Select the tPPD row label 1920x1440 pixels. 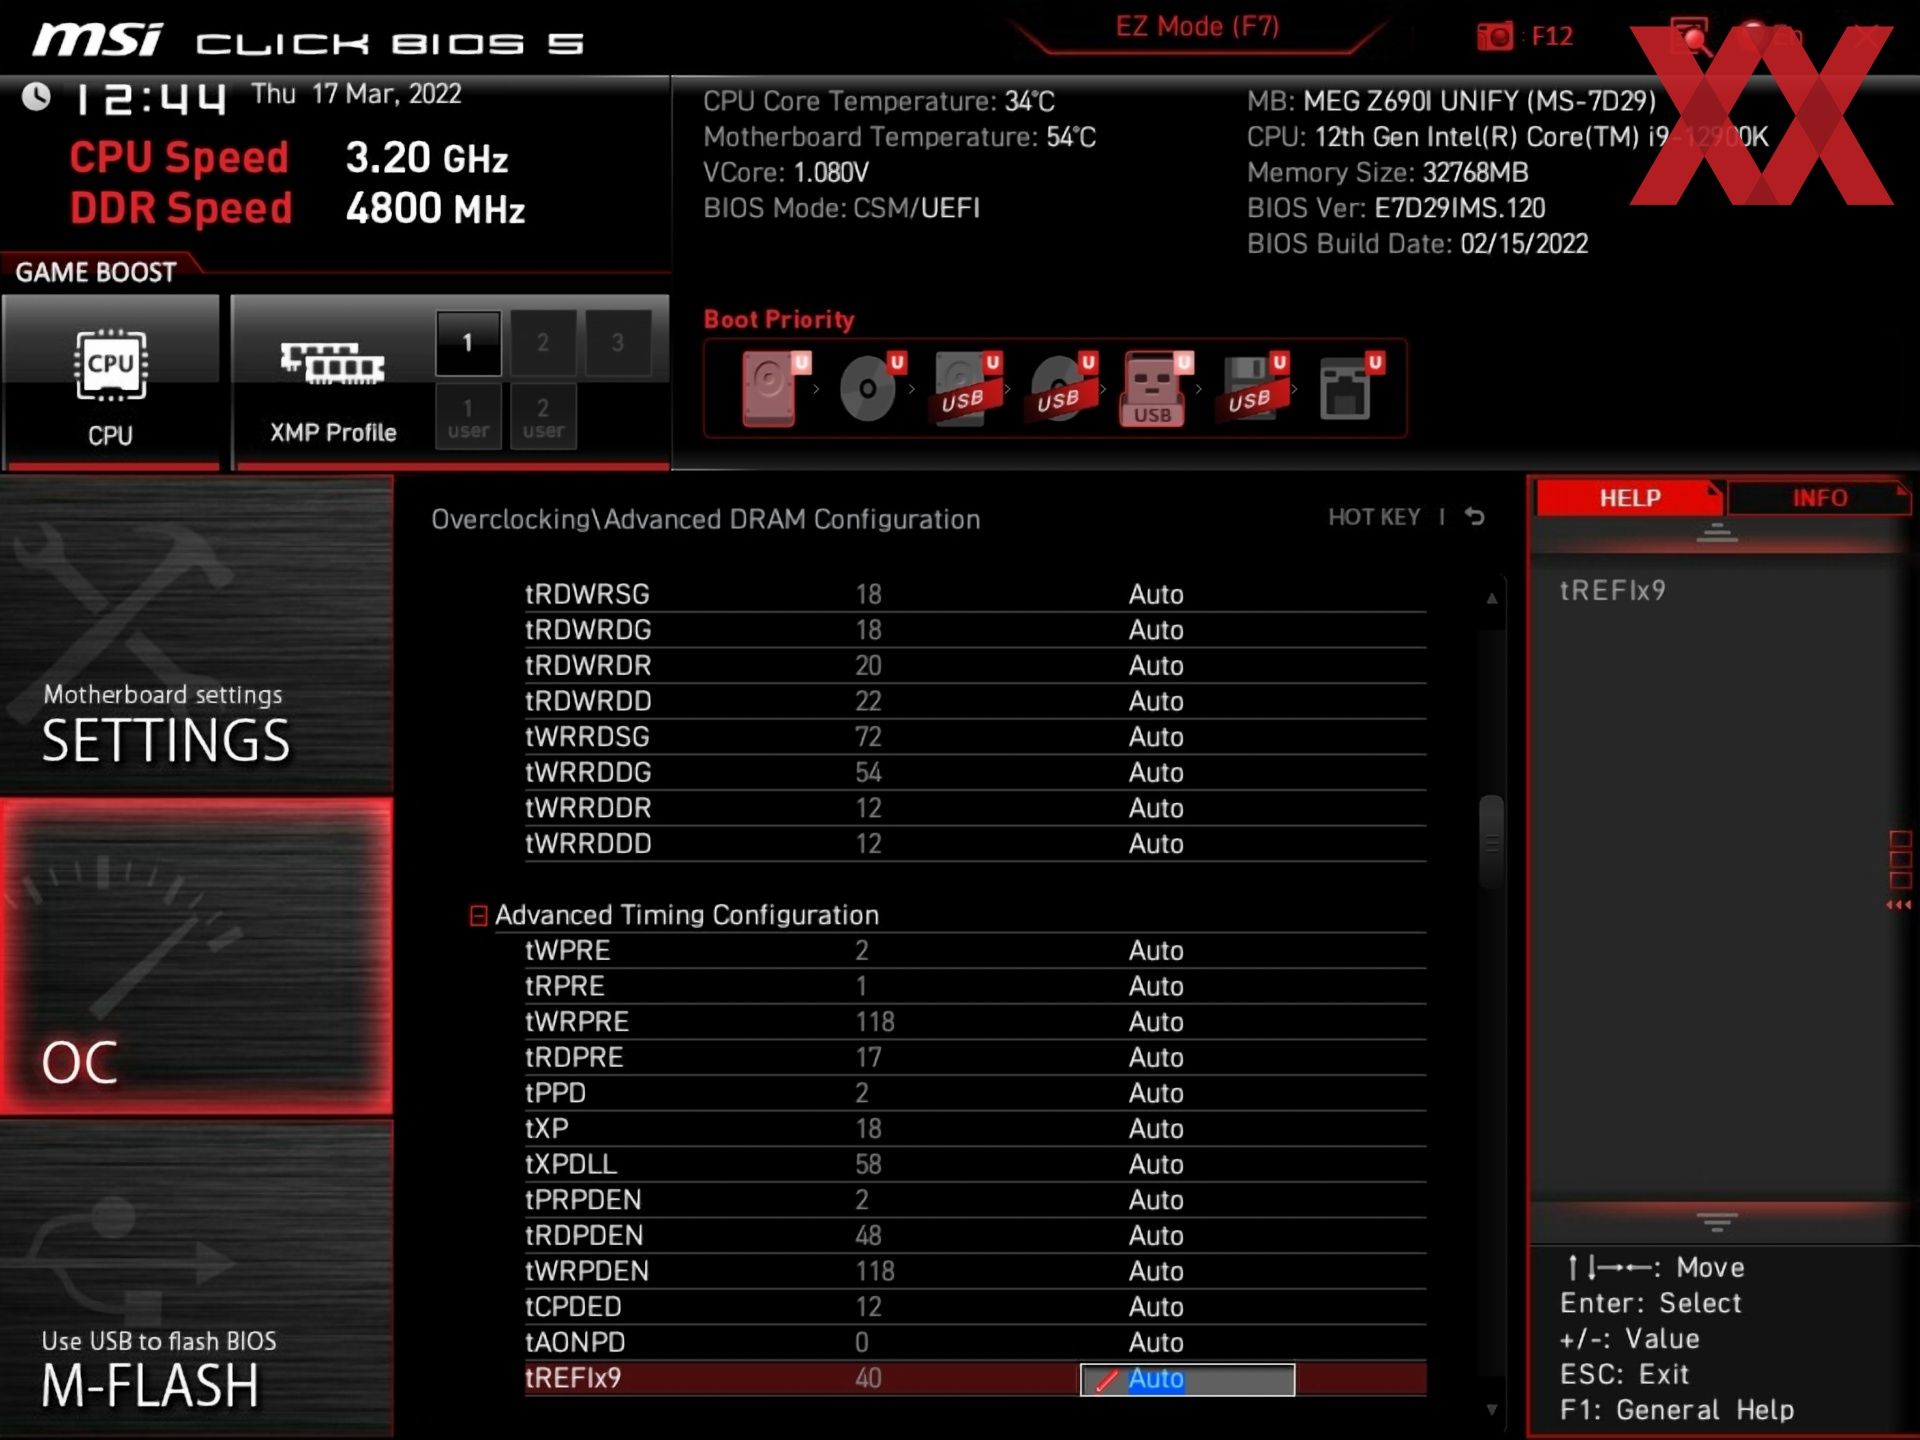click(x=555, y=1093)
